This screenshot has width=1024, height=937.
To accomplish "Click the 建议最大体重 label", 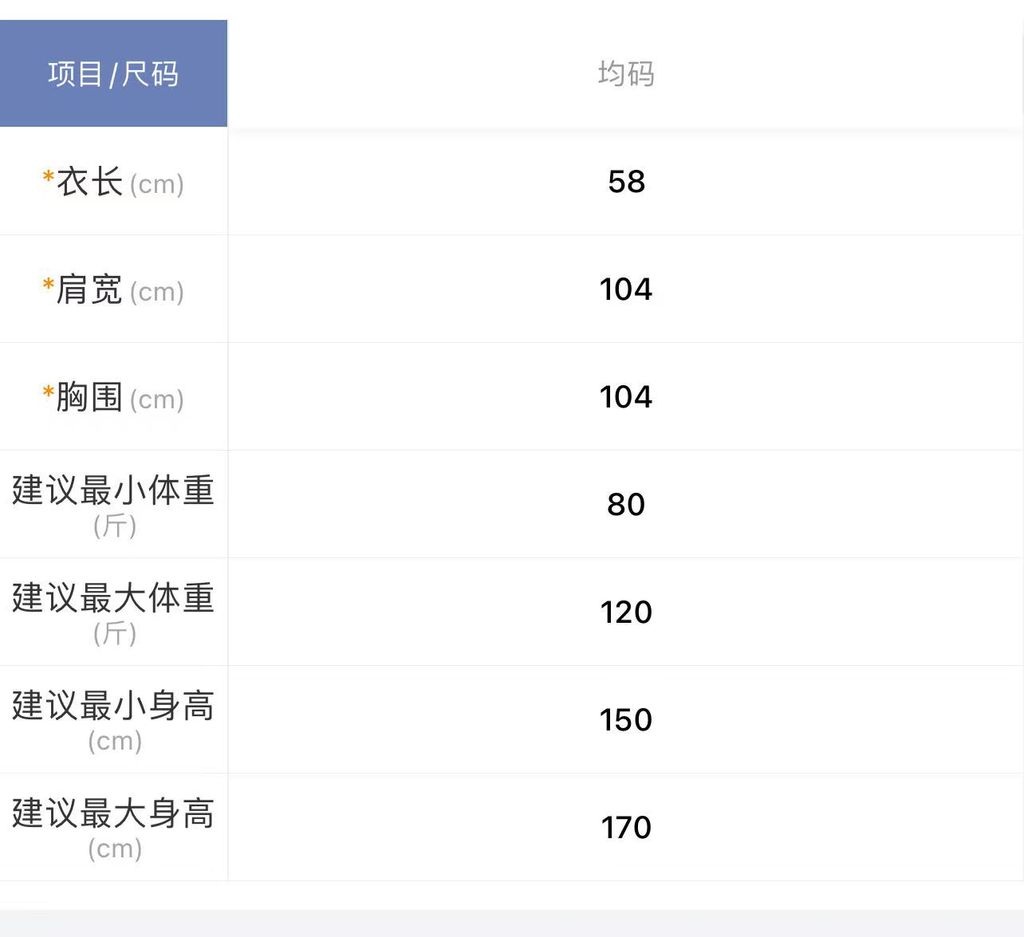I will point(113,598).
